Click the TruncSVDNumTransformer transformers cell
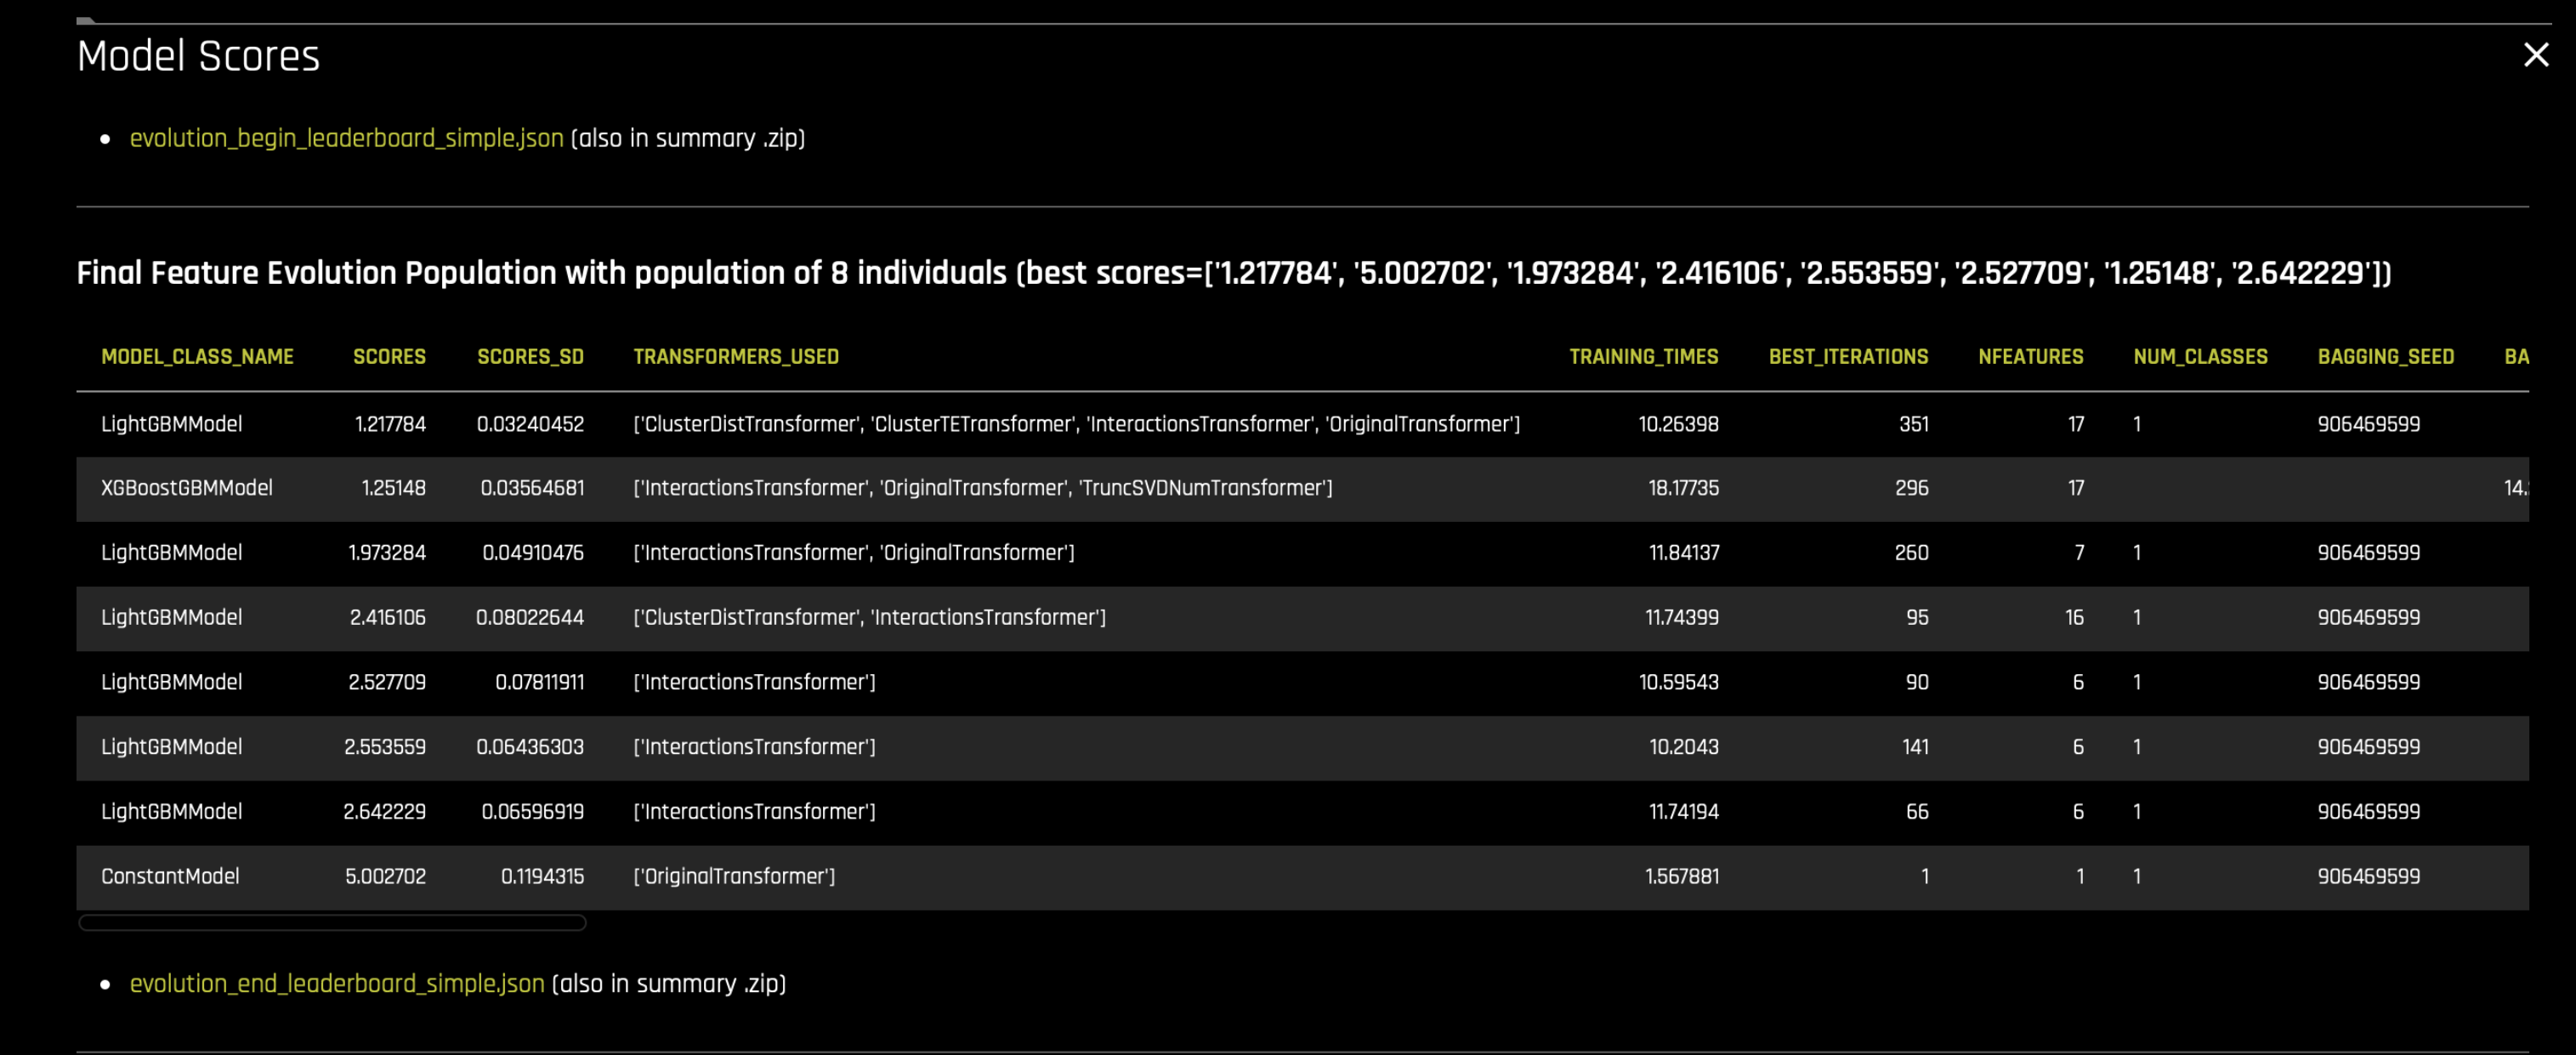 coord(982,488)
